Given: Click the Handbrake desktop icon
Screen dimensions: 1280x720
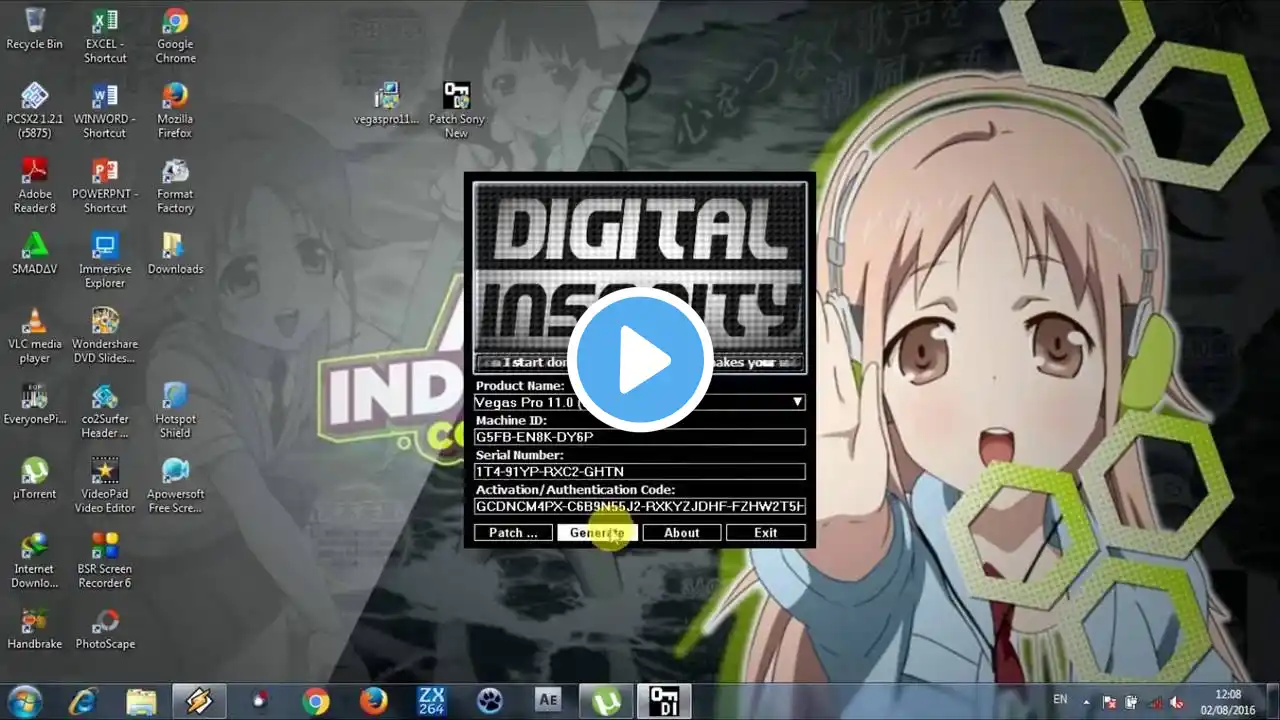Looking at the screenshot, I should point(34,628).
